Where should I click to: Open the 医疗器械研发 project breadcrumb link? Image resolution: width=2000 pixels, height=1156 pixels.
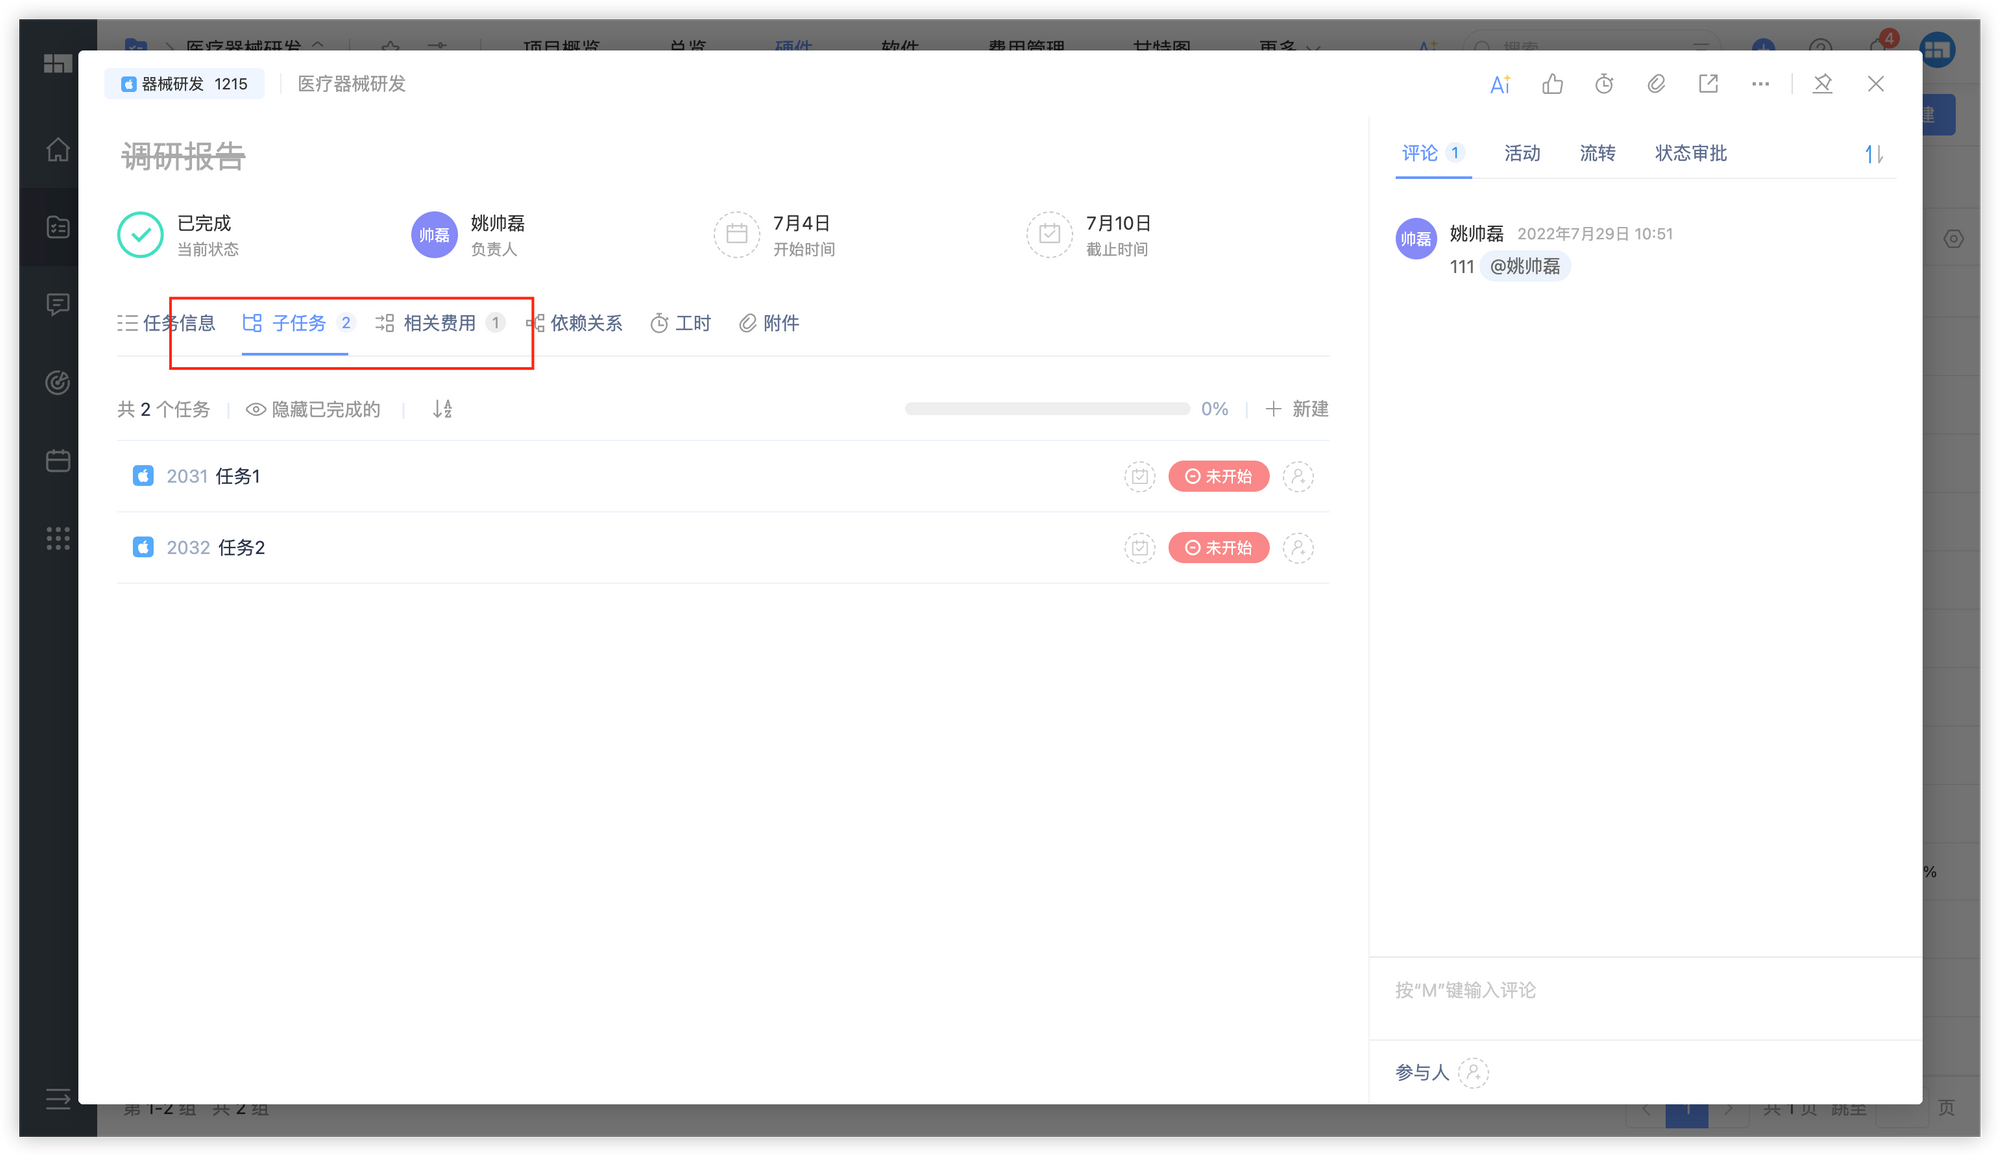(351, 84)
